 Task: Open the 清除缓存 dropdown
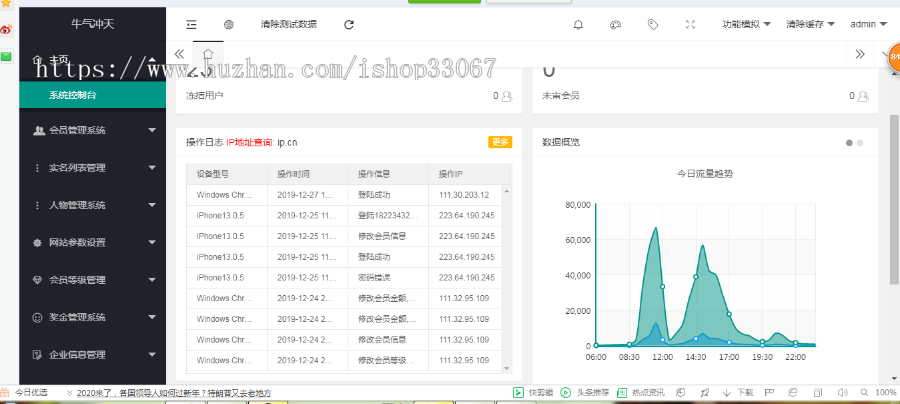810,24
